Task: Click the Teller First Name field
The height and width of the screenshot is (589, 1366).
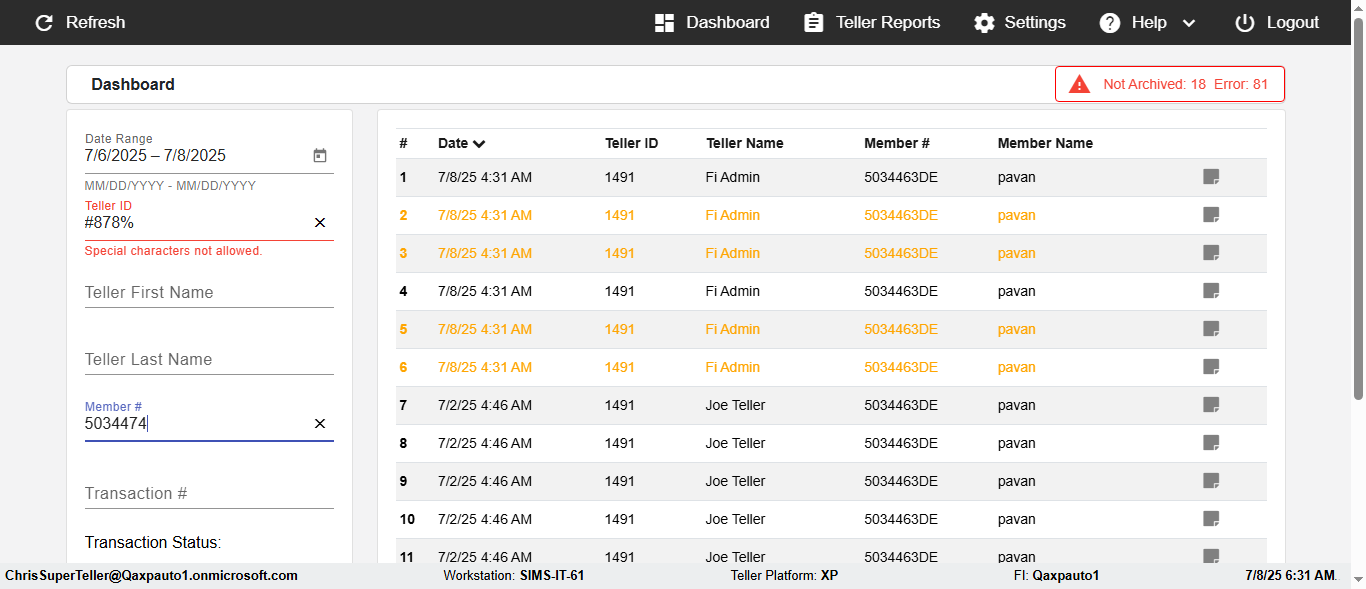Action: (208, 292)
